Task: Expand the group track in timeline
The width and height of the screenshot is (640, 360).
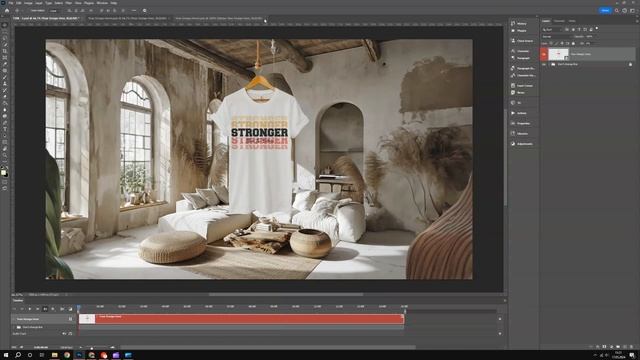Action: [13, 327]
